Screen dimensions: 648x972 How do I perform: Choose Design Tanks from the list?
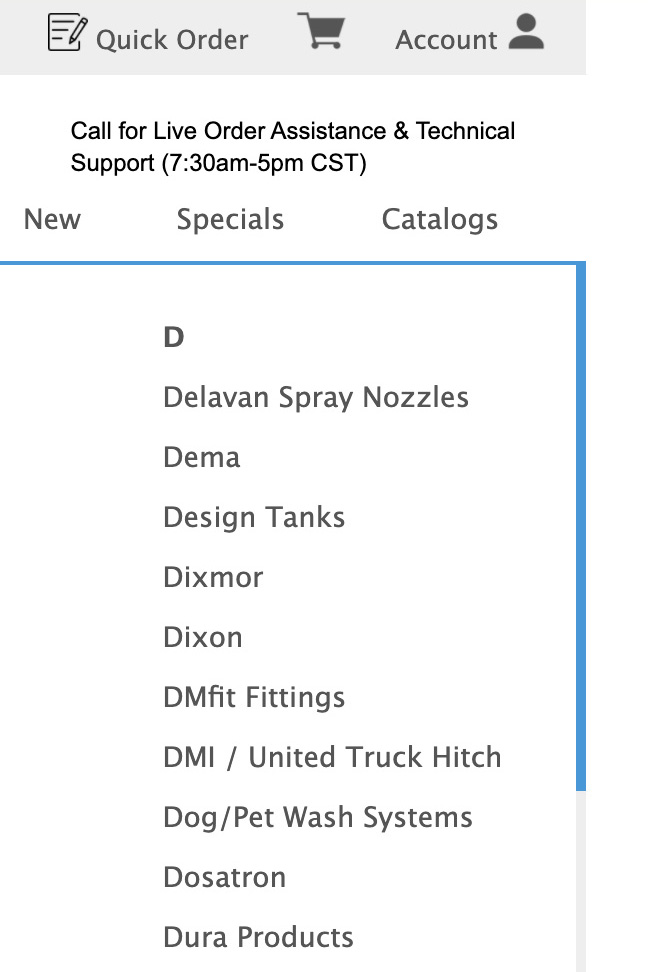(x=254, y=517)
